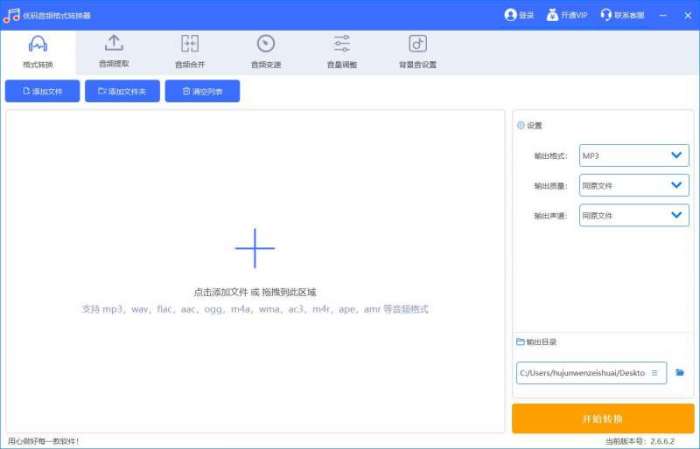Screen dimensions: 700x449
Task: Open the 音频提取 audio extraction tab
Action: pos(114,52)
